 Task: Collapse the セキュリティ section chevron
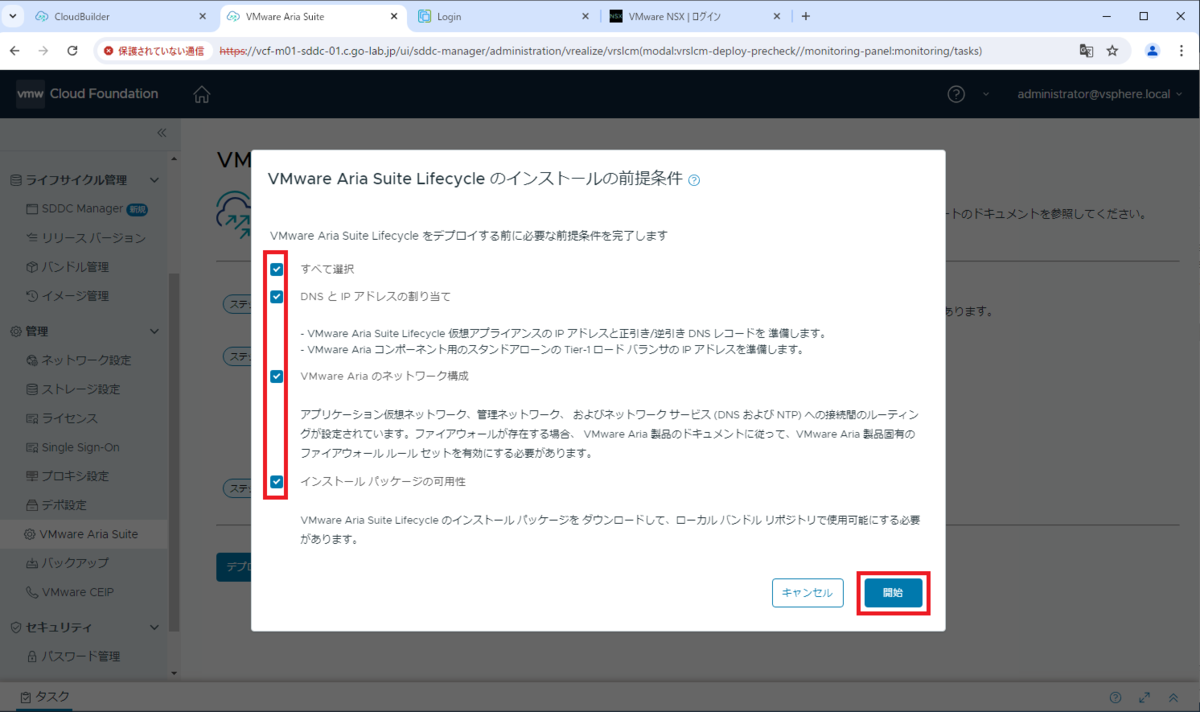coord(154,627)
